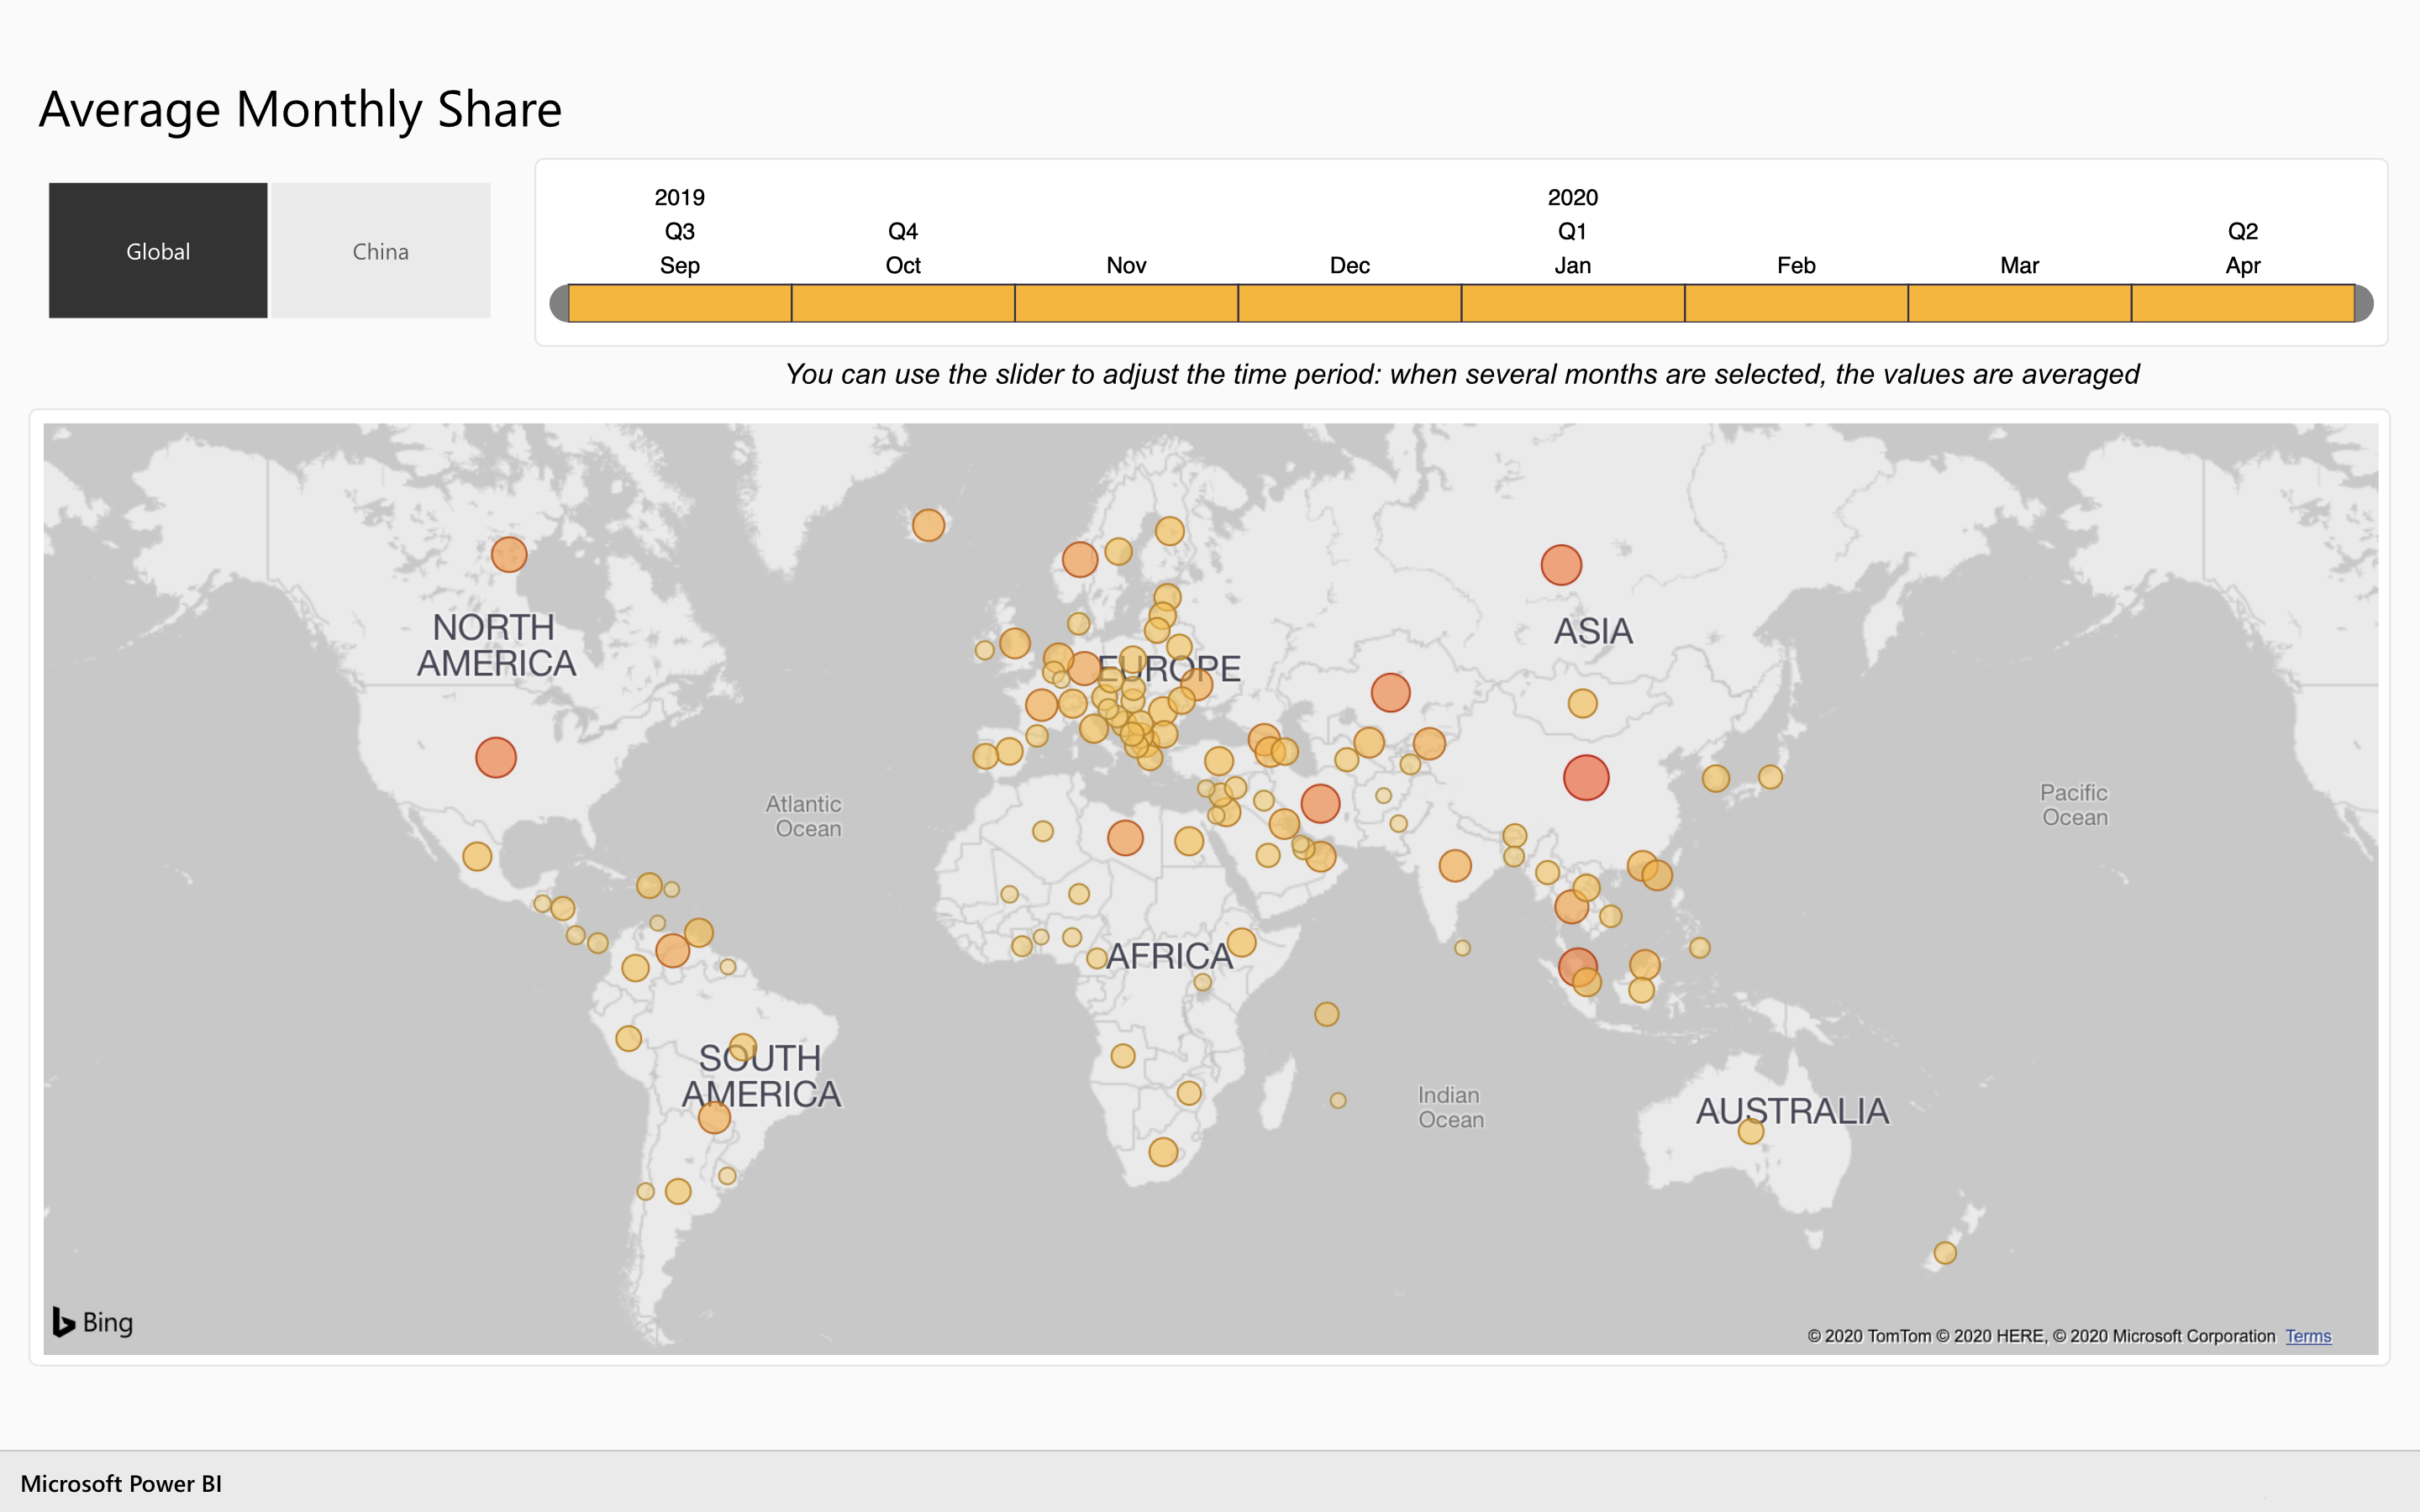Click the right slider handle
Image resolution: width=2420 pixels, height=1512 pixels.
coord(2363,303)
